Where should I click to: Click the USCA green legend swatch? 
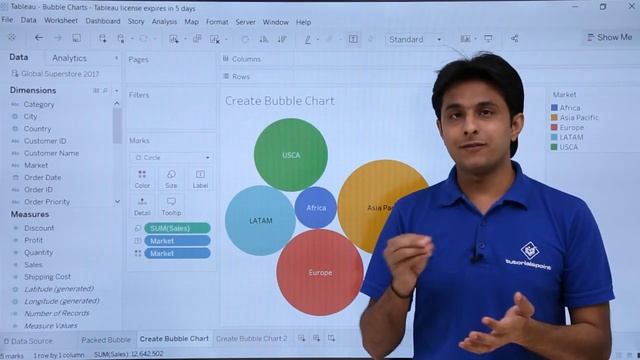click(554, 147)
